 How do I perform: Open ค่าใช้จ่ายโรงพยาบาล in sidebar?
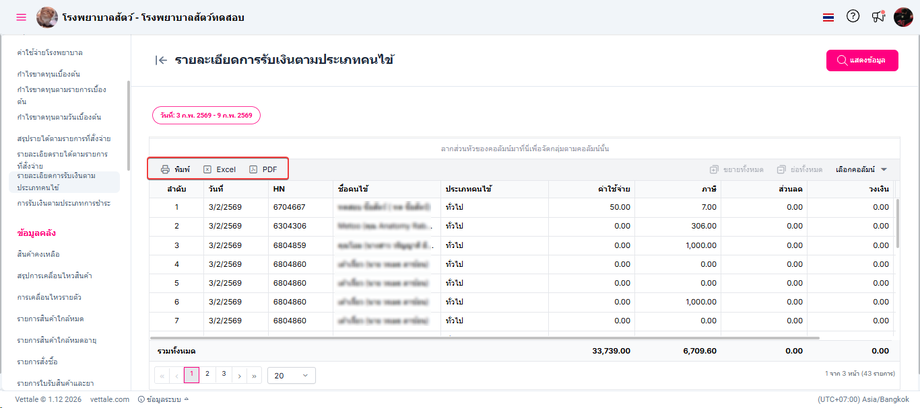coord(50,53)
